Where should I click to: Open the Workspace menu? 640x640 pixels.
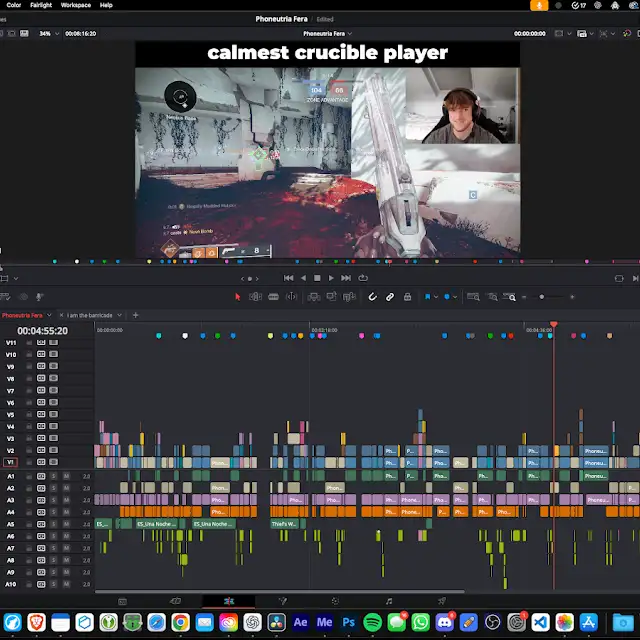76,5
